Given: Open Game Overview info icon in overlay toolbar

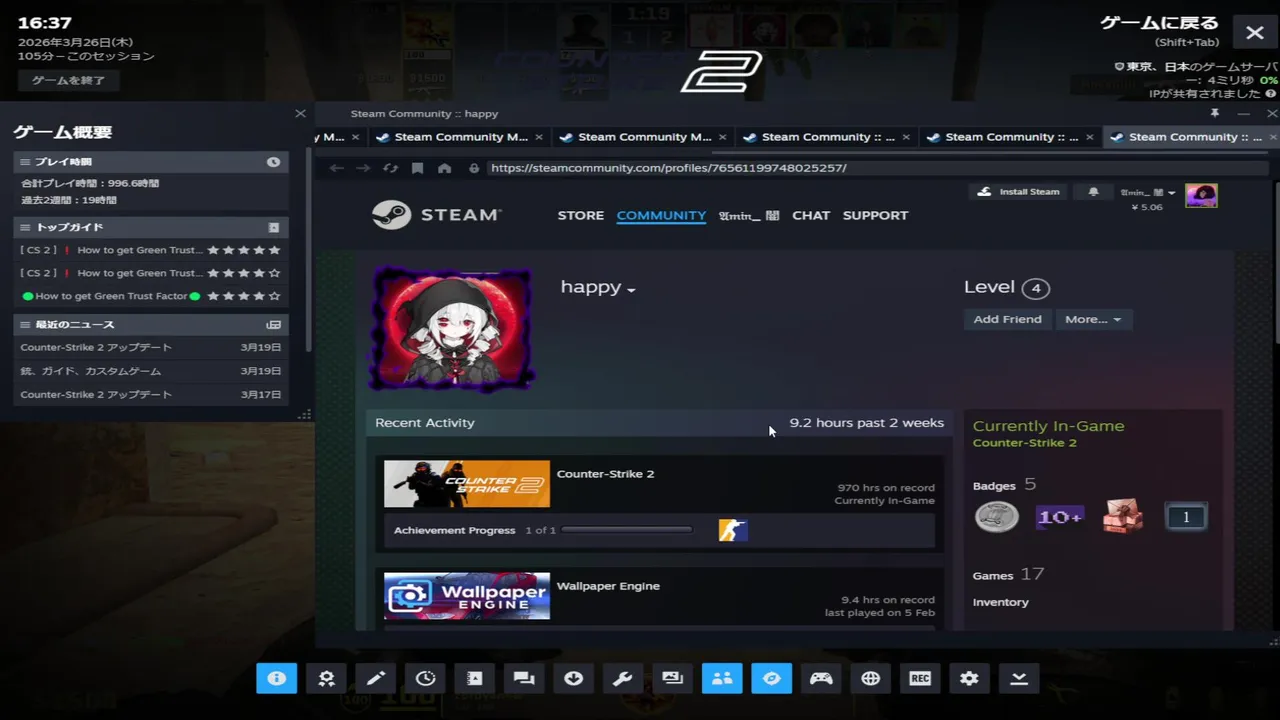Looking at the screenshot, I should pyautogui.click(x=277, y=678).
